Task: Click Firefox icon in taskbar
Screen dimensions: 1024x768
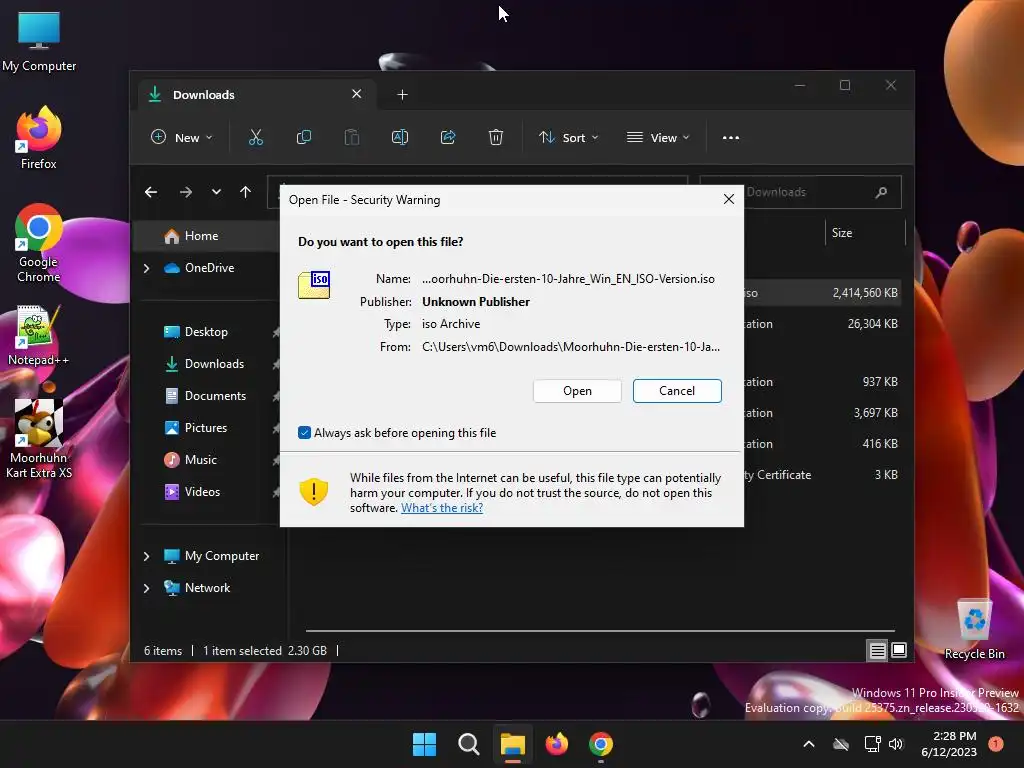Action: pos(556,744)
